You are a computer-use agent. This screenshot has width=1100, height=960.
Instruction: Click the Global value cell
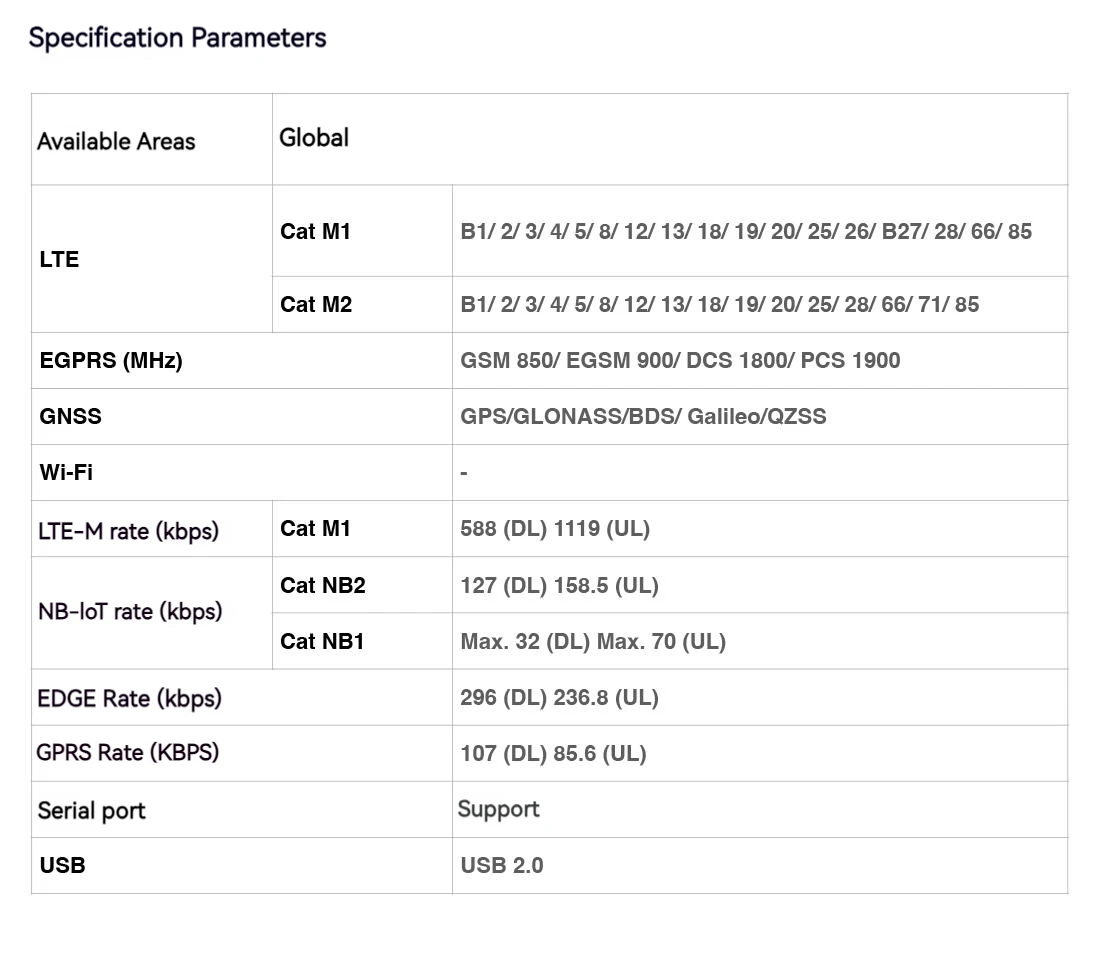[x=314, y=137]
